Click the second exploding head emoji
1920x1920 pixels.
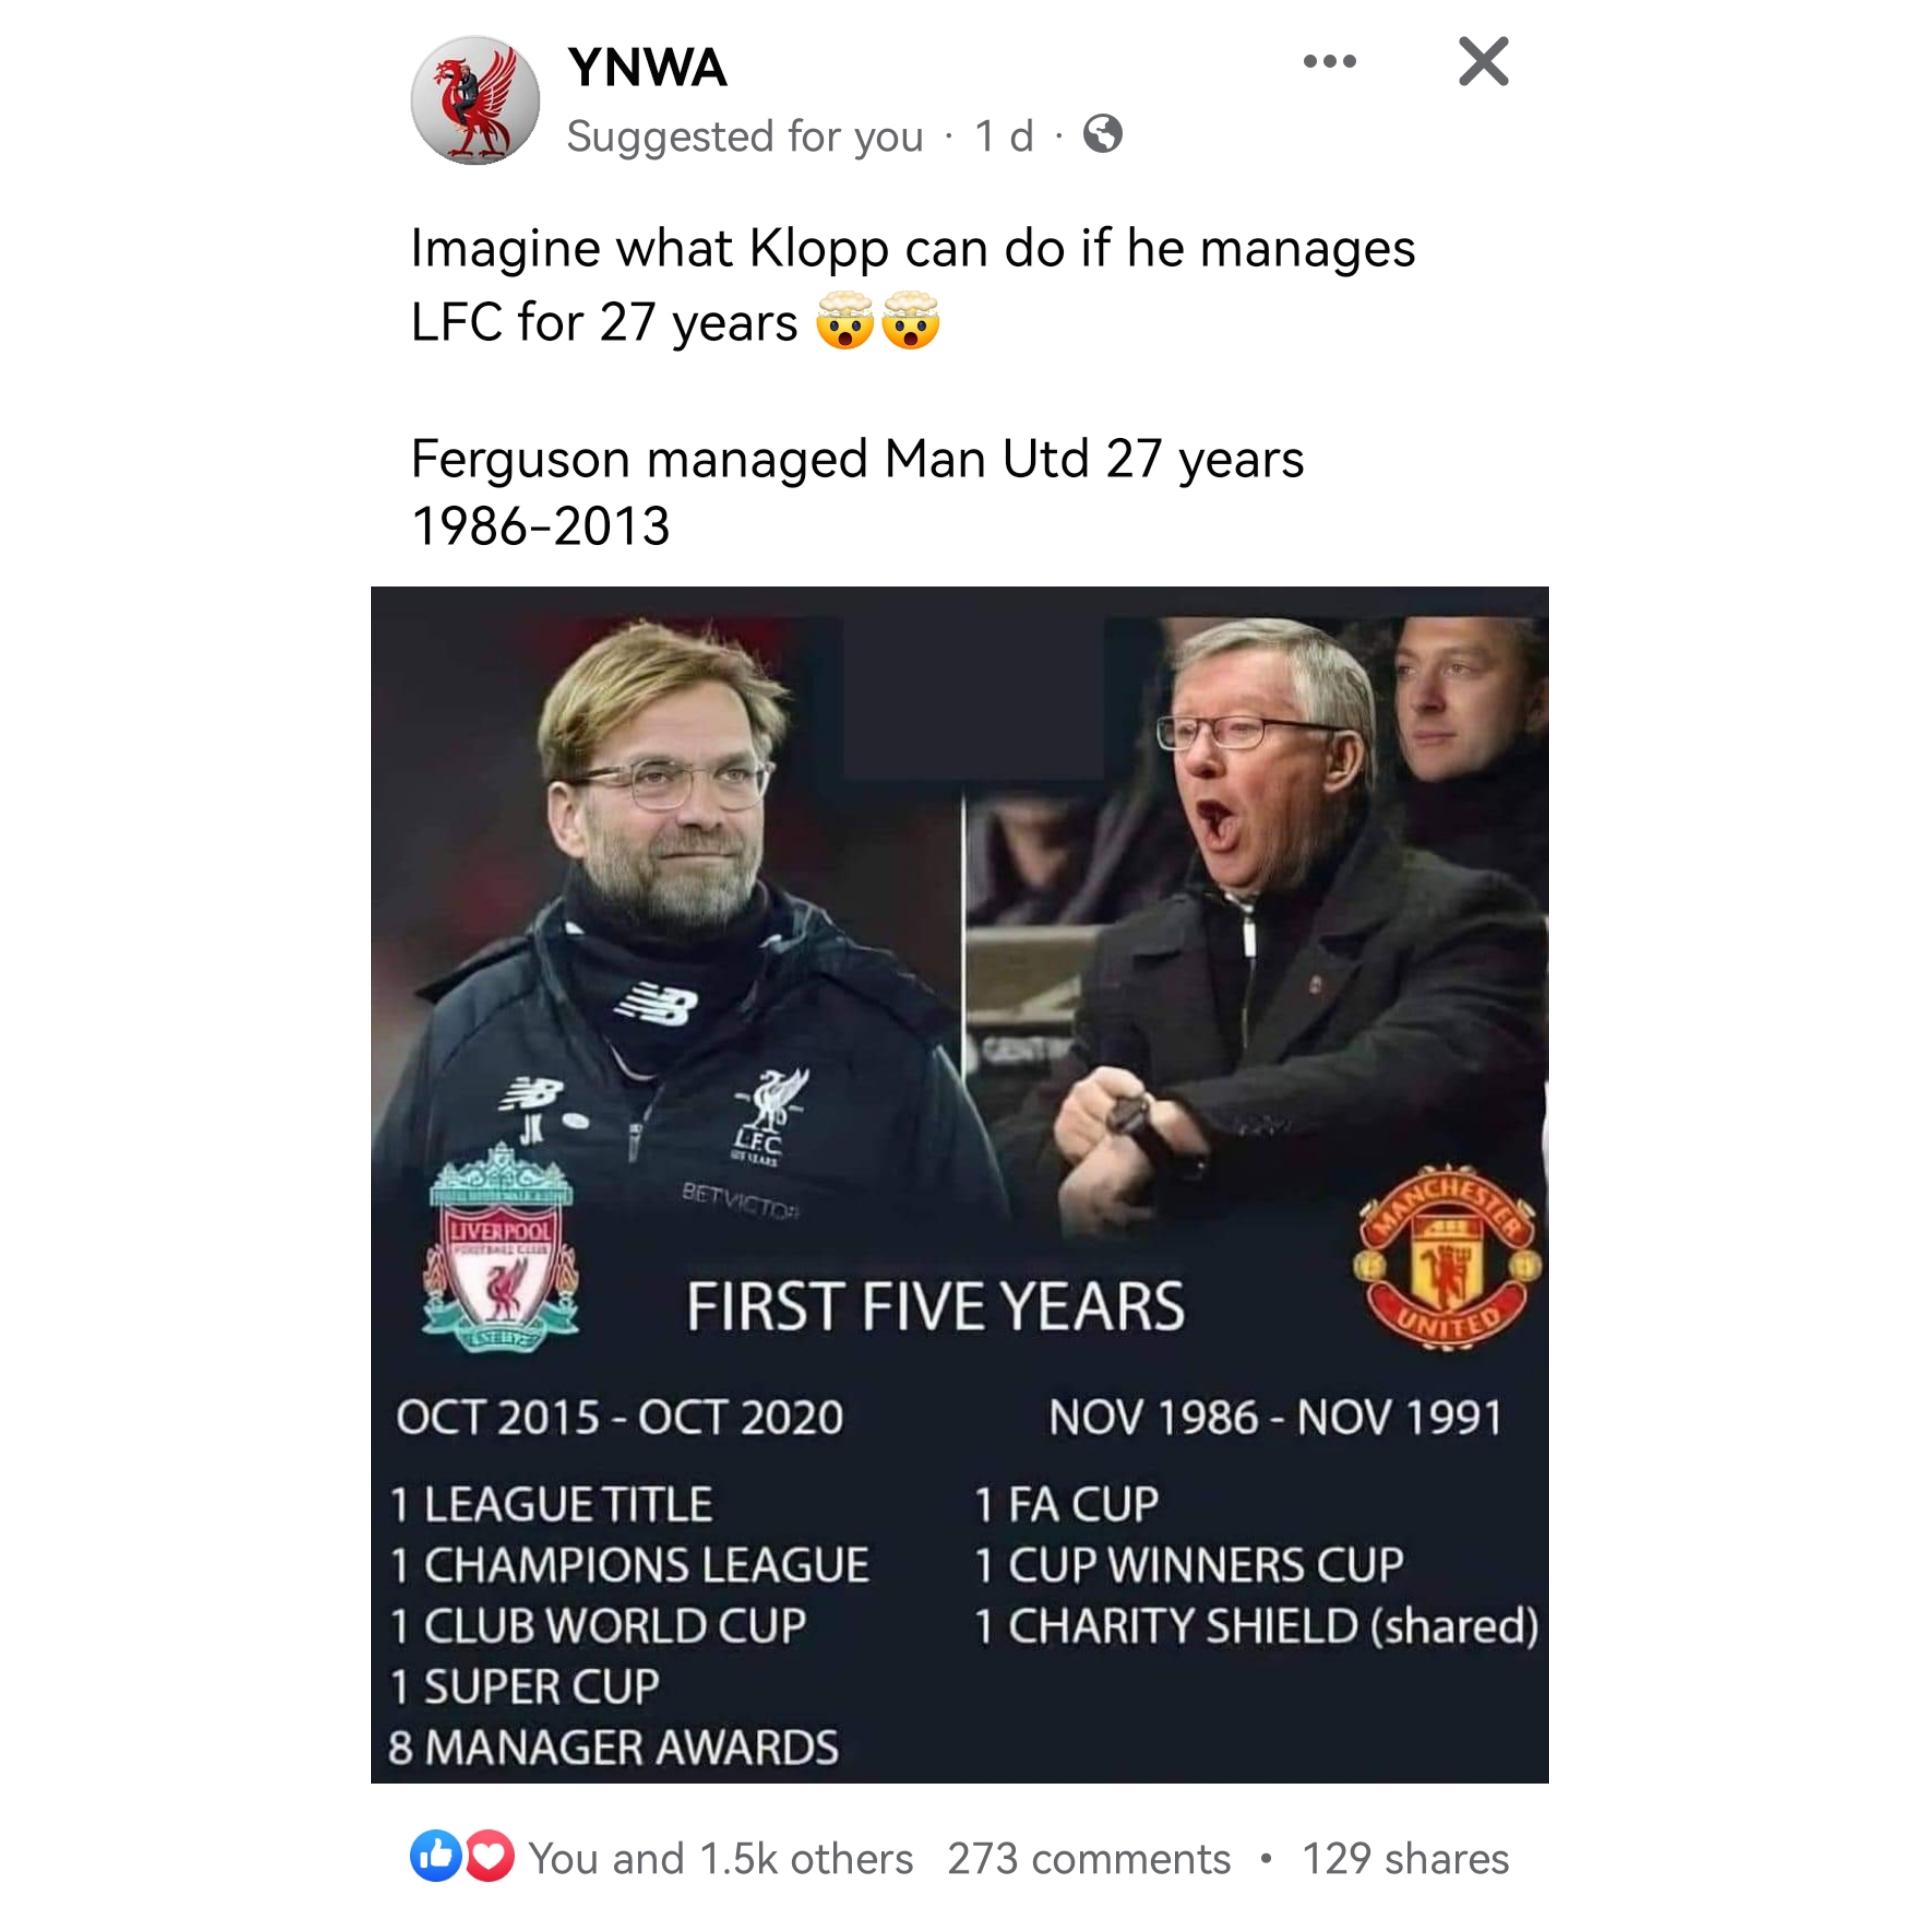[x=910, y=321]
